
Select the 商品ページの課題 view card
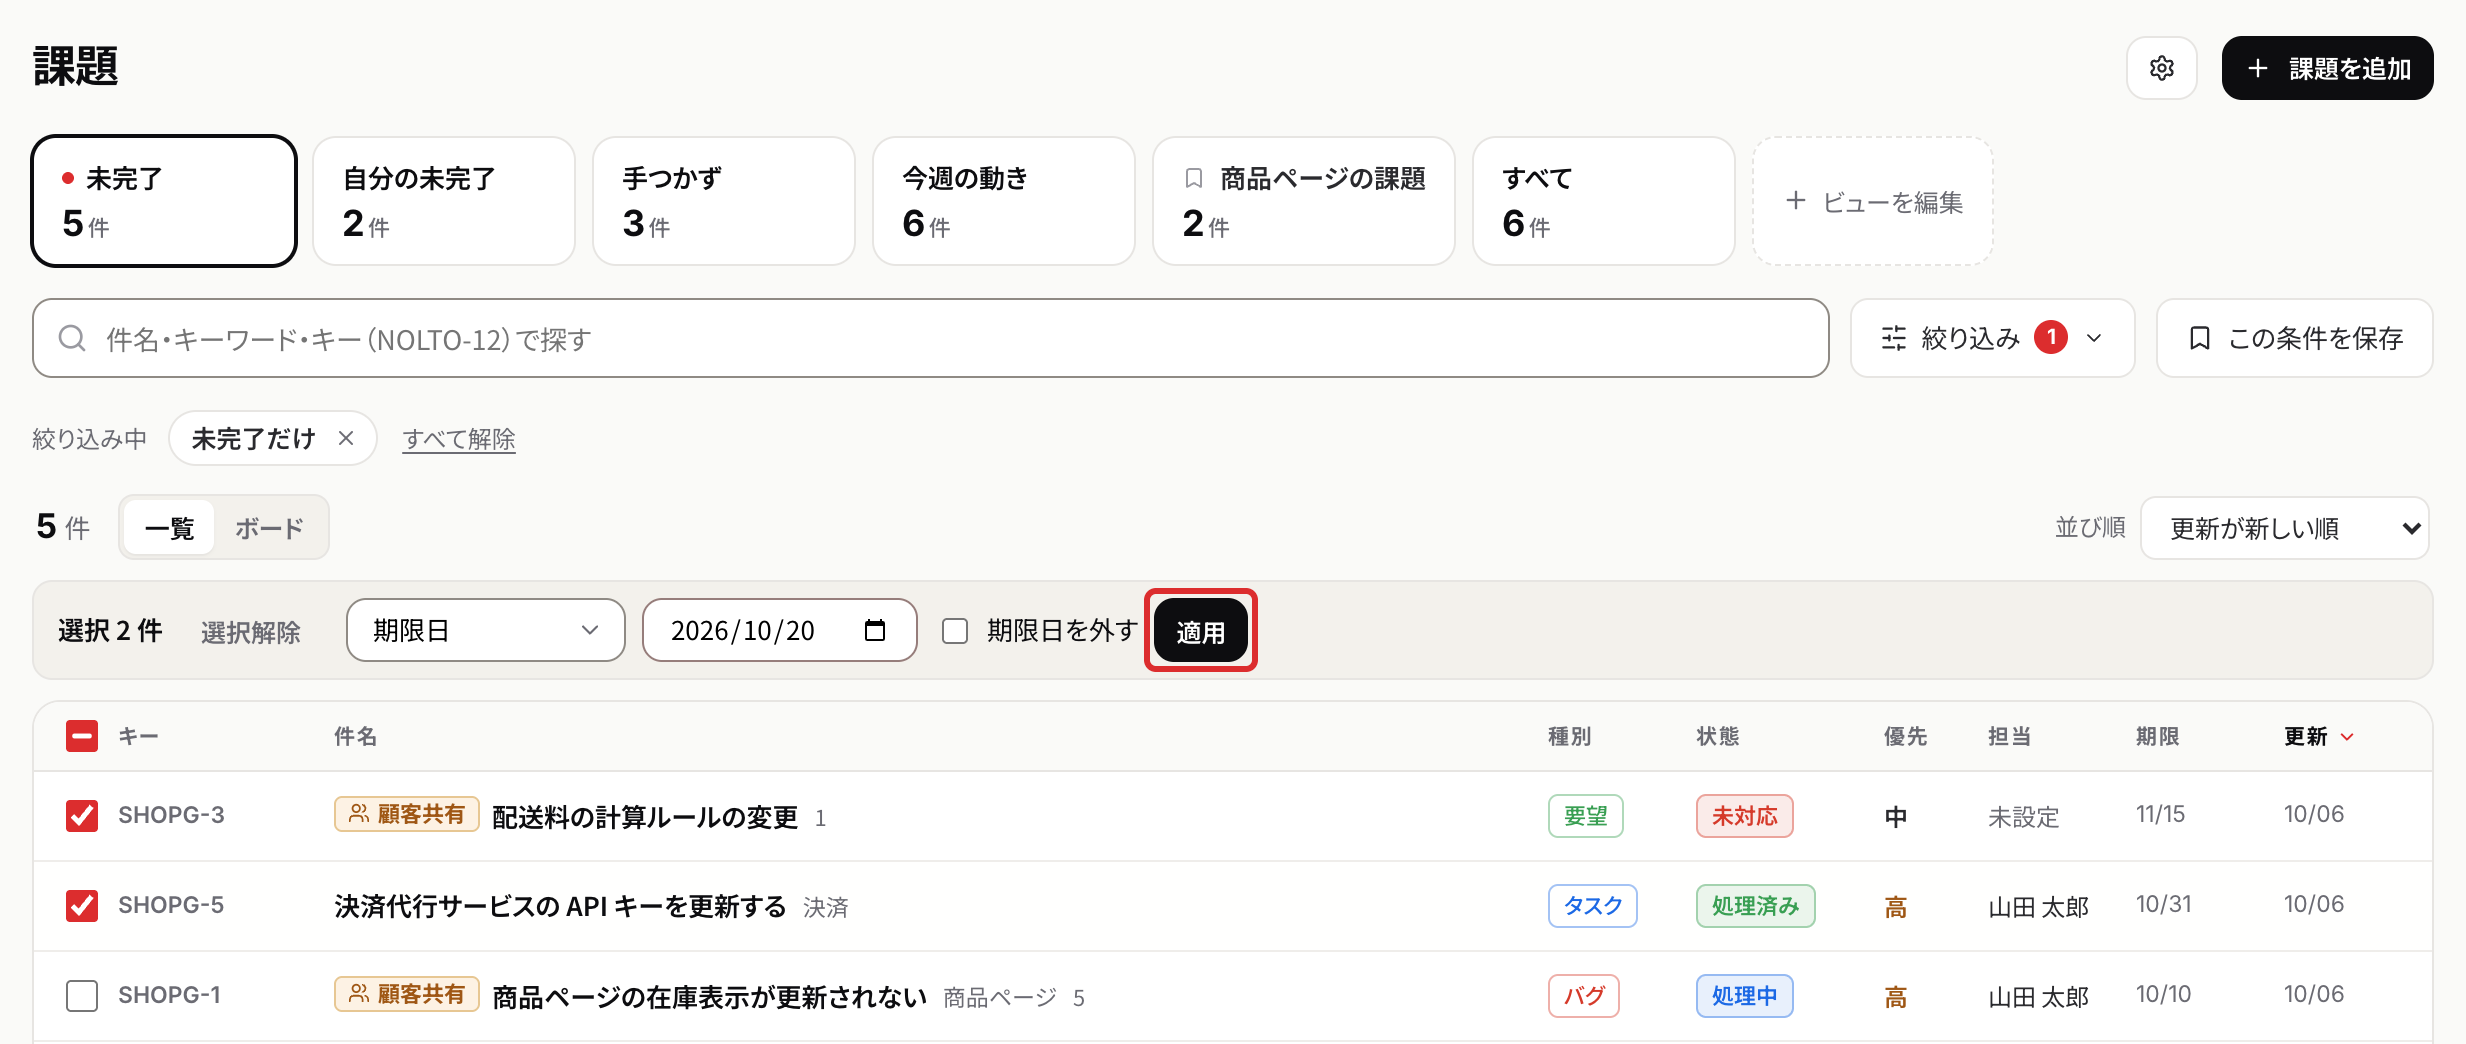click(x=1304, y=201)
